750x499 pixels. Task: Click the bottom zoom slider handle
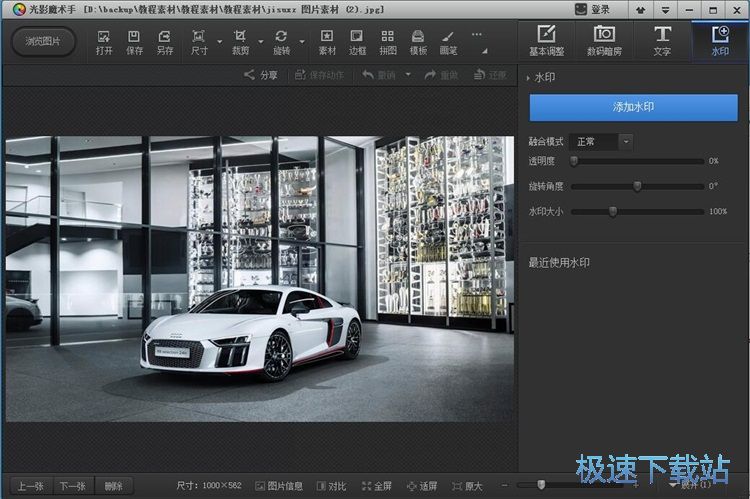(541, 485)
